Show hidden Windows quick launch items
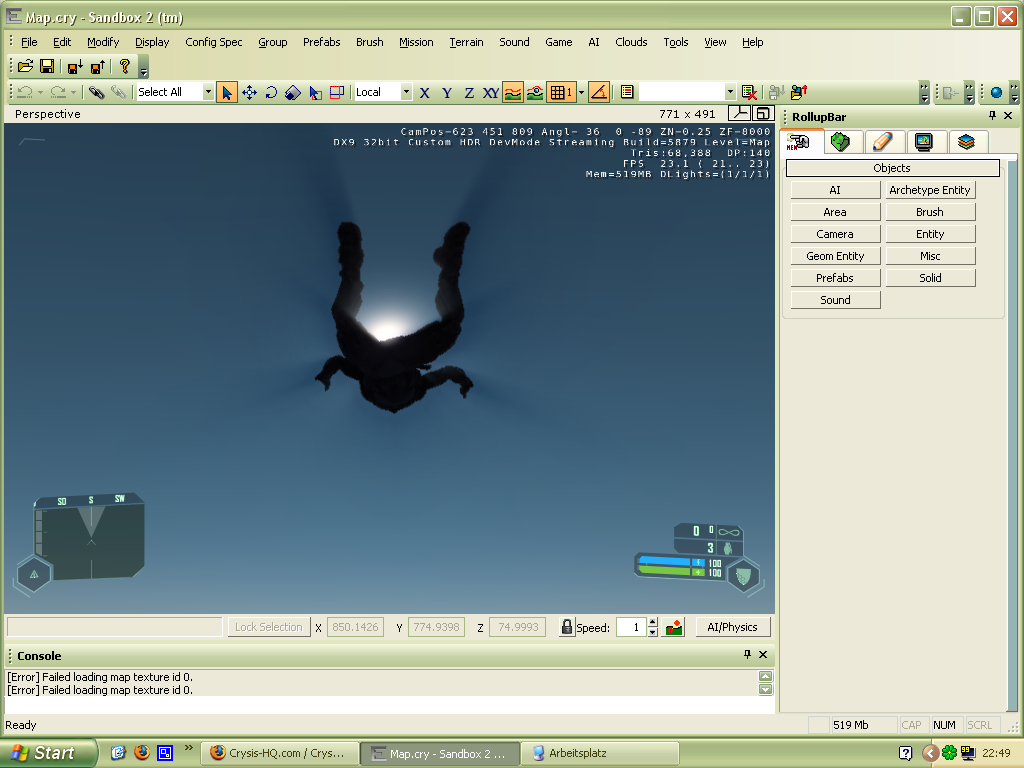This screenshot has height=768, width=1024. [x=189, y=747]
